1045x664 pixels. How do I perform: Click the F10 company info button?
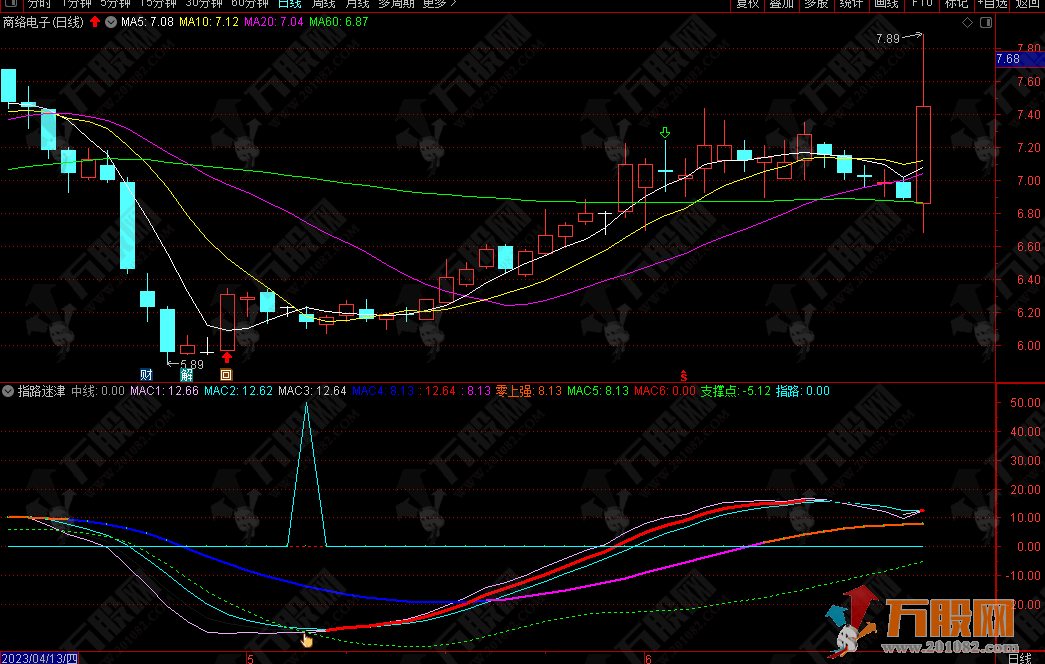pyautogui.click(x=922, y=3)
